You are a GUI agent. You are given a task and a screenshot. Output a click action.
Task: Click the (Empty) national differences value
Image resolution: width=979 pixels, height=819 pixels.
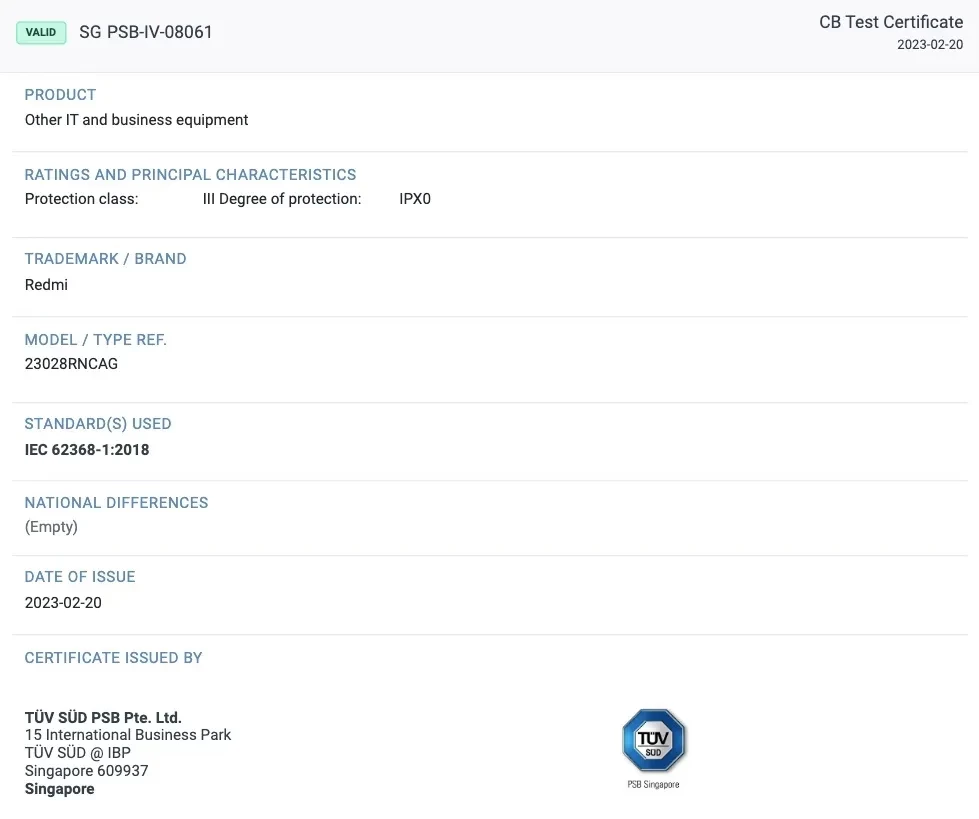pyautogui.click(x=51, y=527)
